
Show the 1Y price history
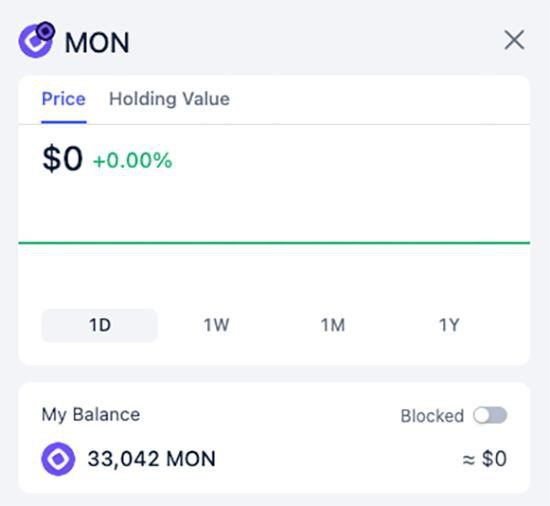pyautogui.click(x=449, y=325)
